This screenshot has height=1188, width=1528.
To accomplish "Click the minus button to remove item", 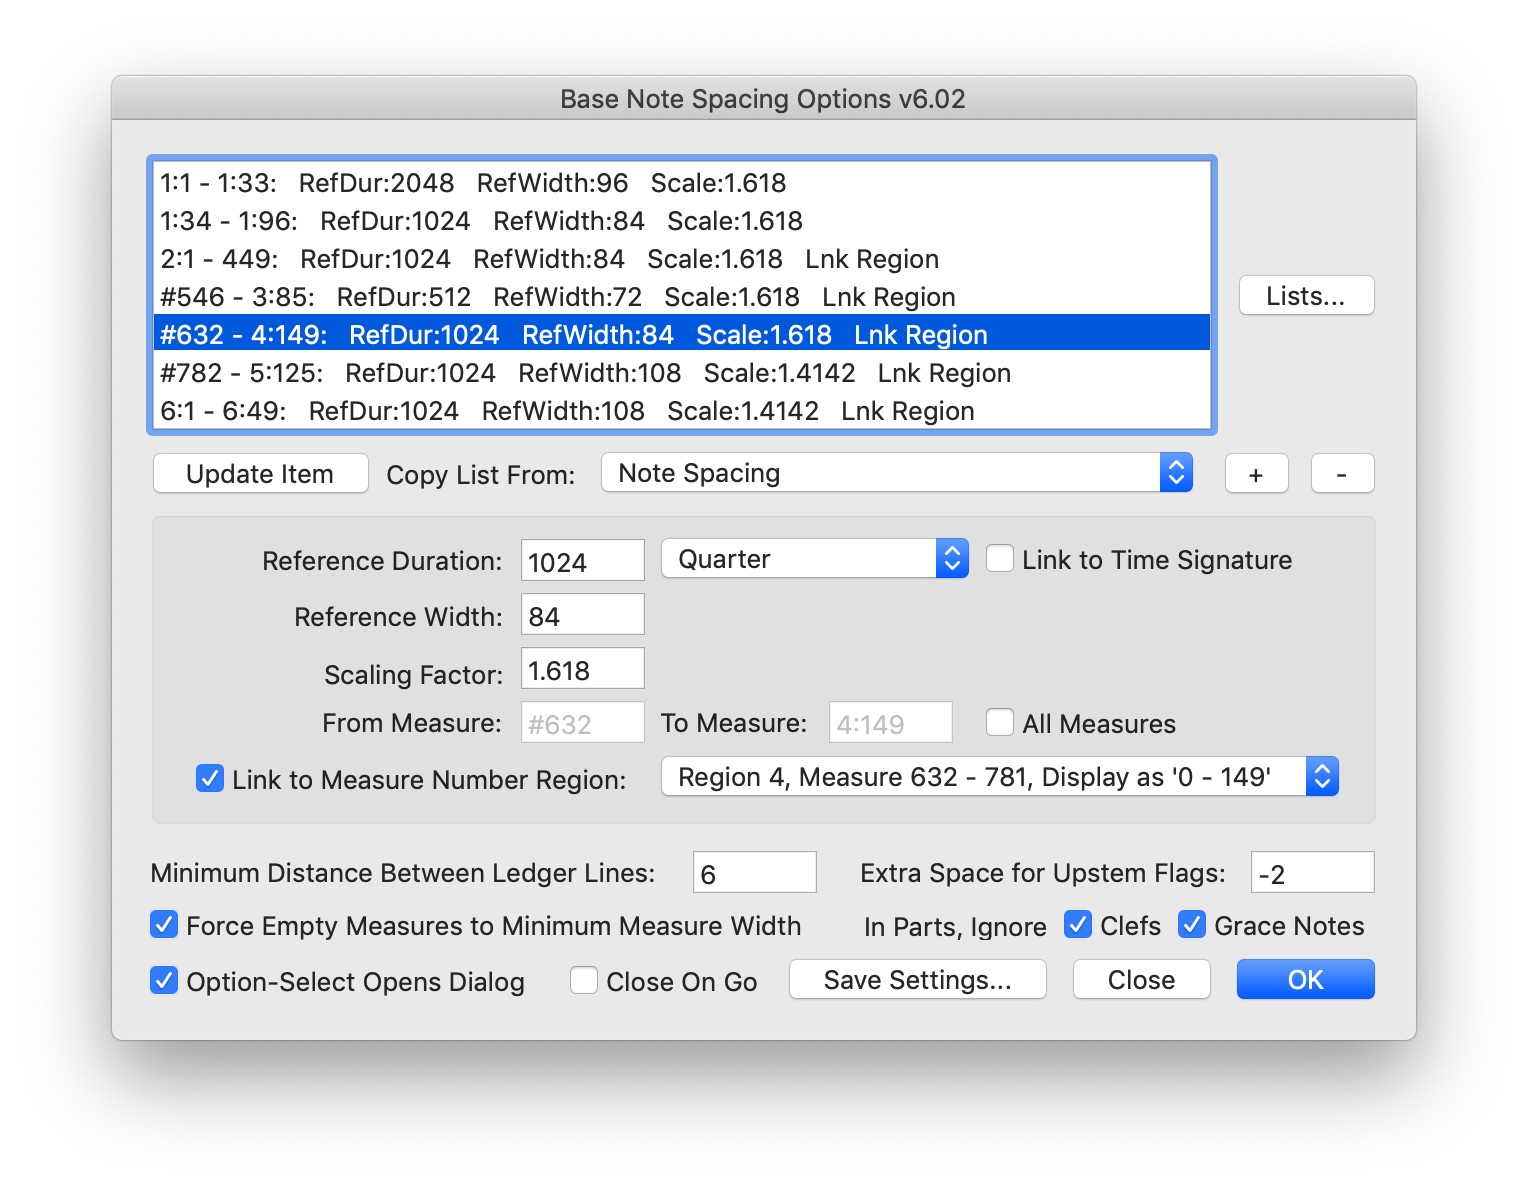I will coord(1342,474).
